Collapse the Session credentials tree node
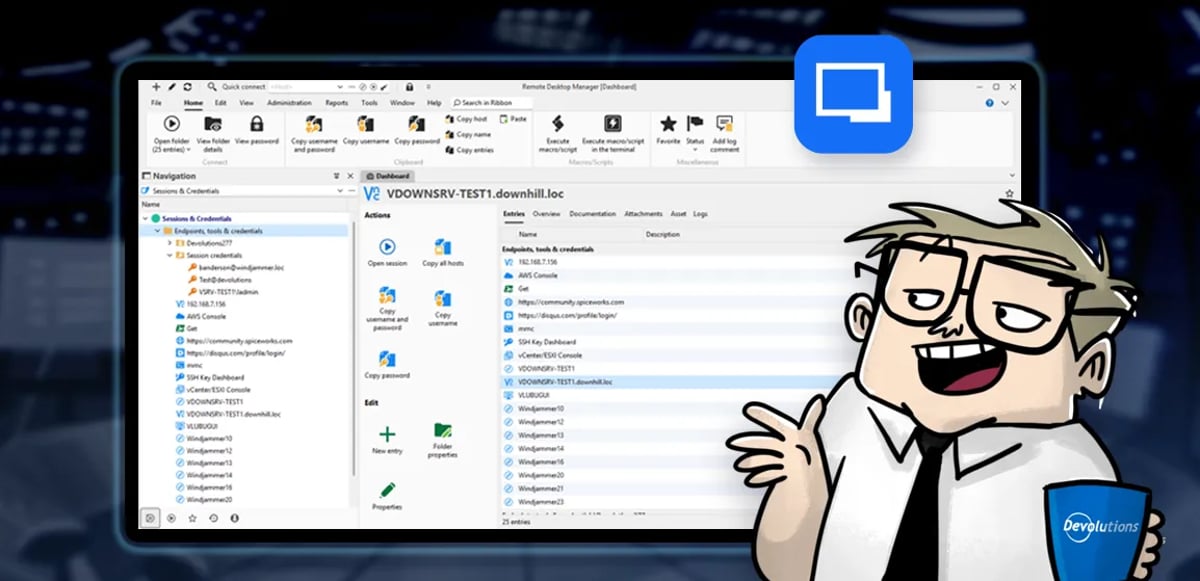Image resolution: width=1200 pixels, height=581 pixels. point(168,255)
